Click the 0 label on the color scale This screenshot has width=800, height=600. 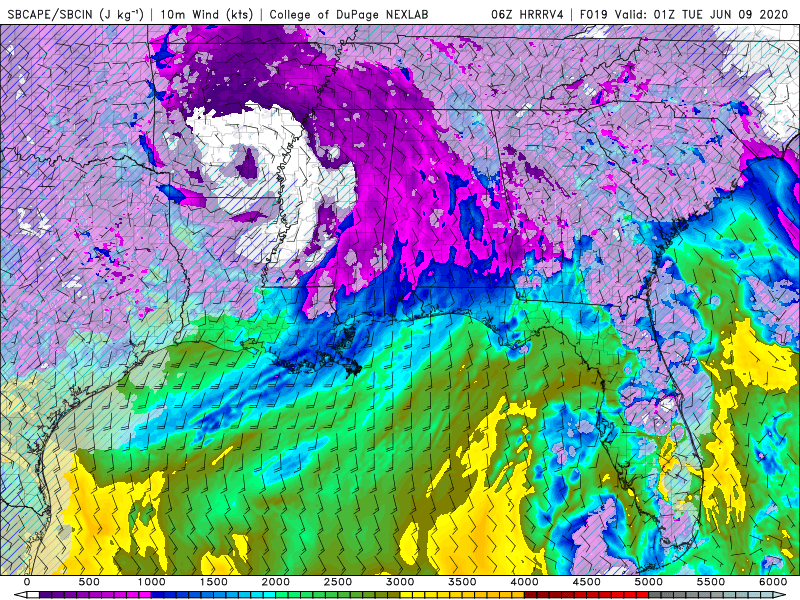click(x=27, y=582)
